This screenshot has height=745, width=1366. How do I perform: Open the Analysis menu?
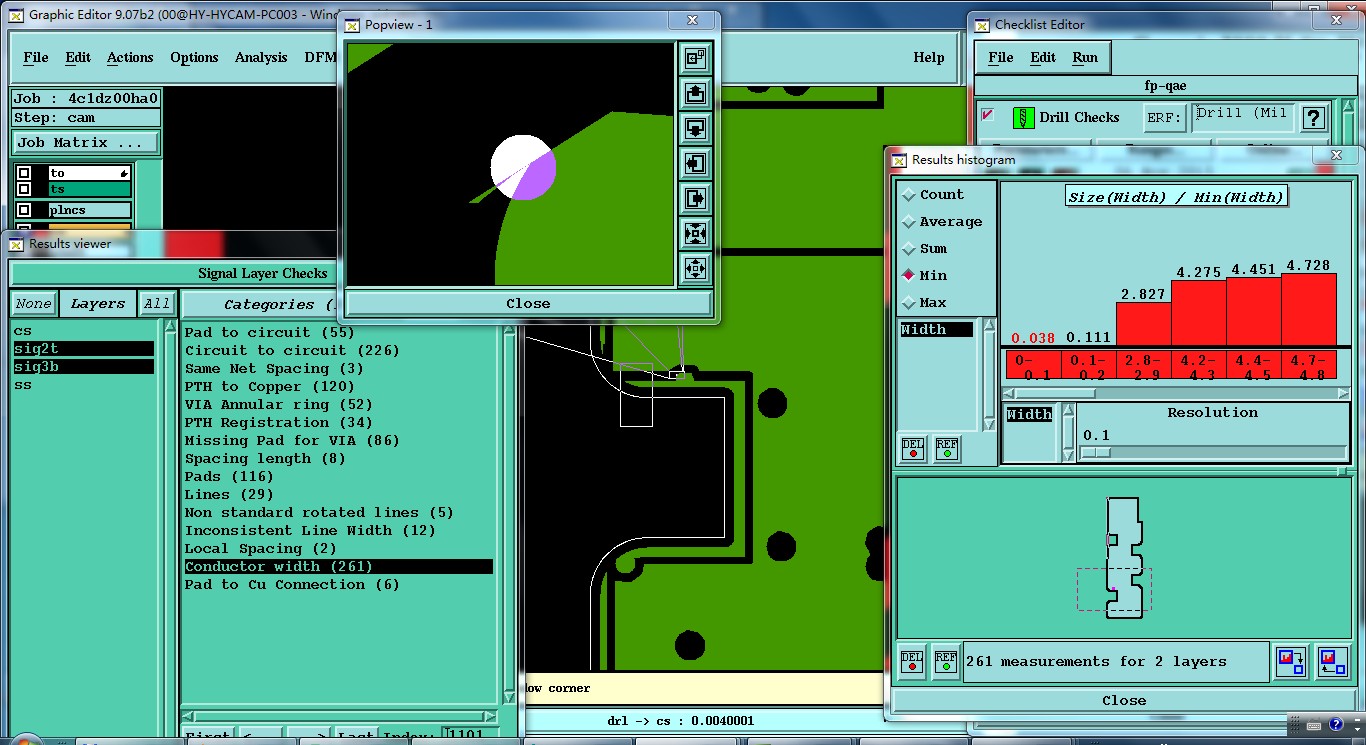click(261, 57)
